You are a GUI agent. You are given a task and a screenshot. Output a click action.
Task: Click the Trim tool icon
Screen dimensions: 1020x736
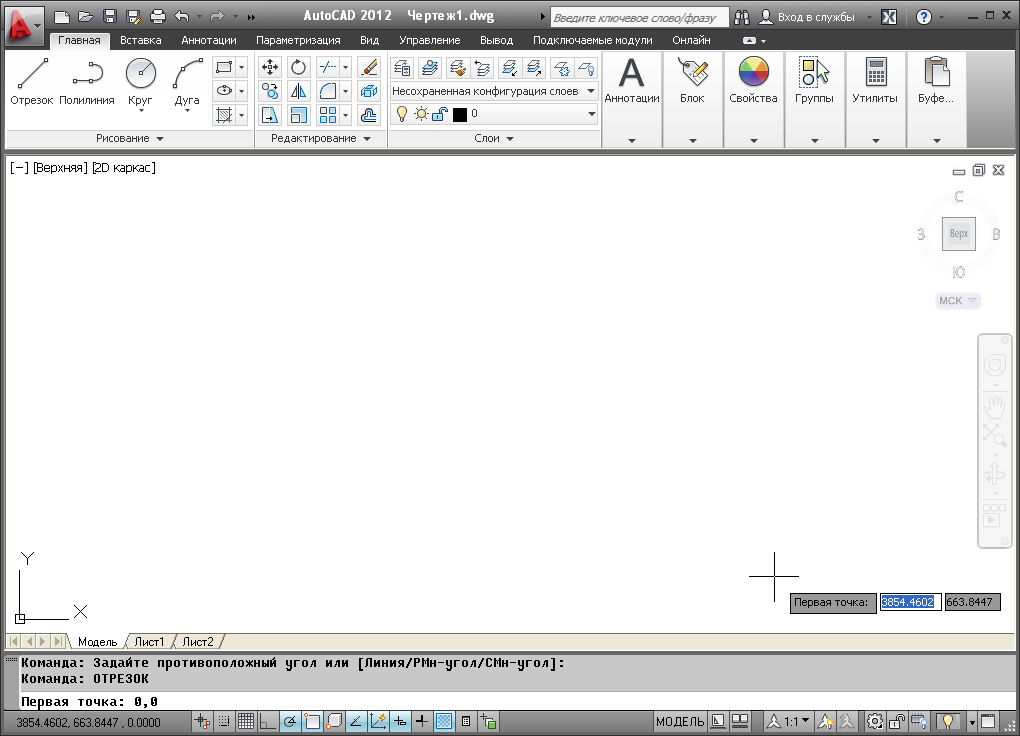pos(328,67)
